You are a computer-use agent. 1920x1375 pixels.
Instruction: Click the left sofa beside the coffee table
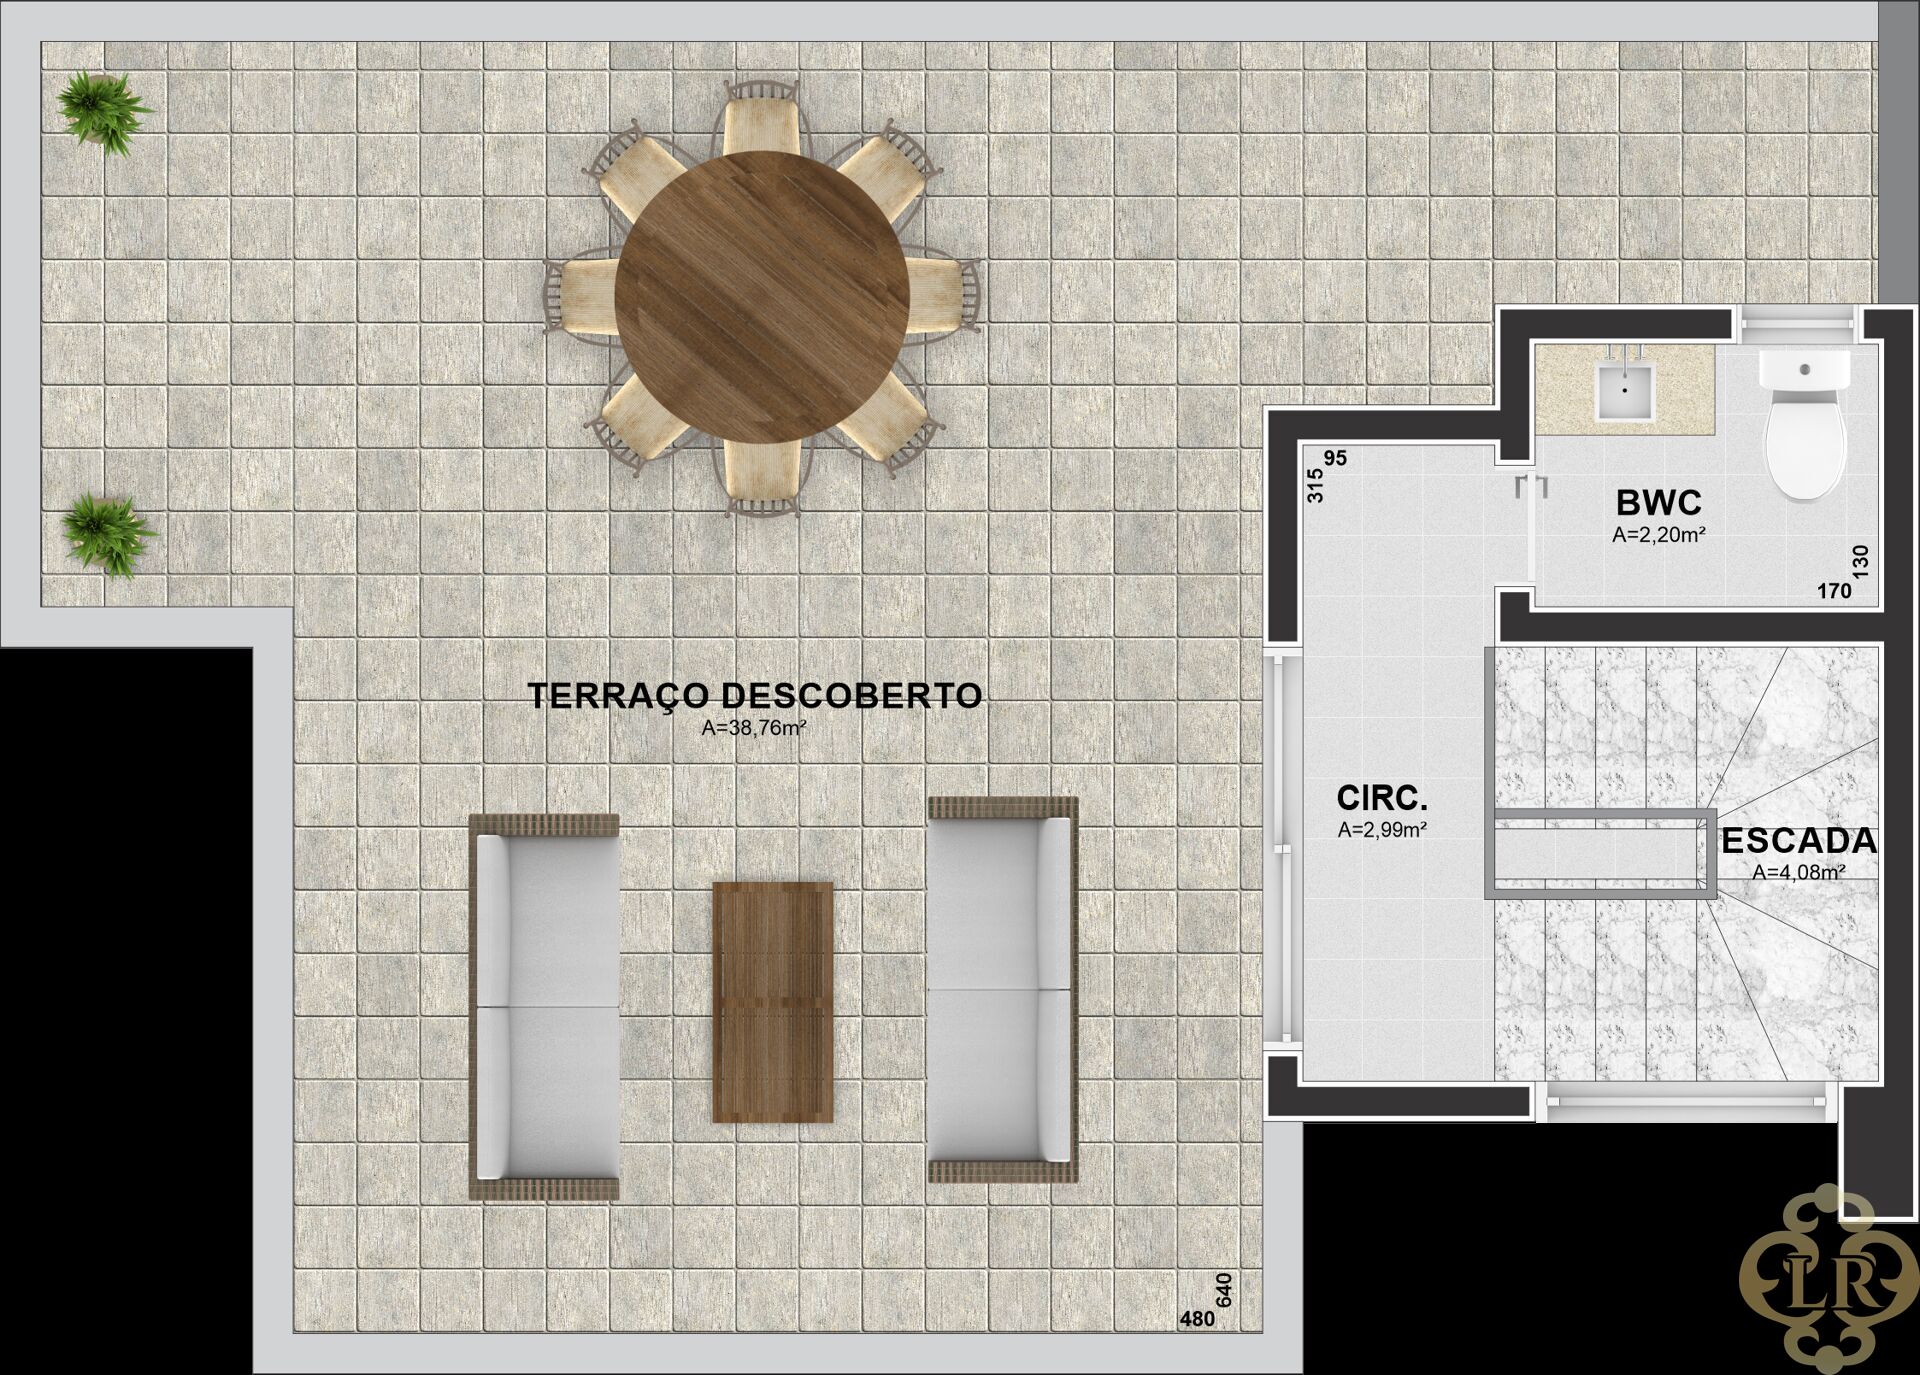[544, 1007]
